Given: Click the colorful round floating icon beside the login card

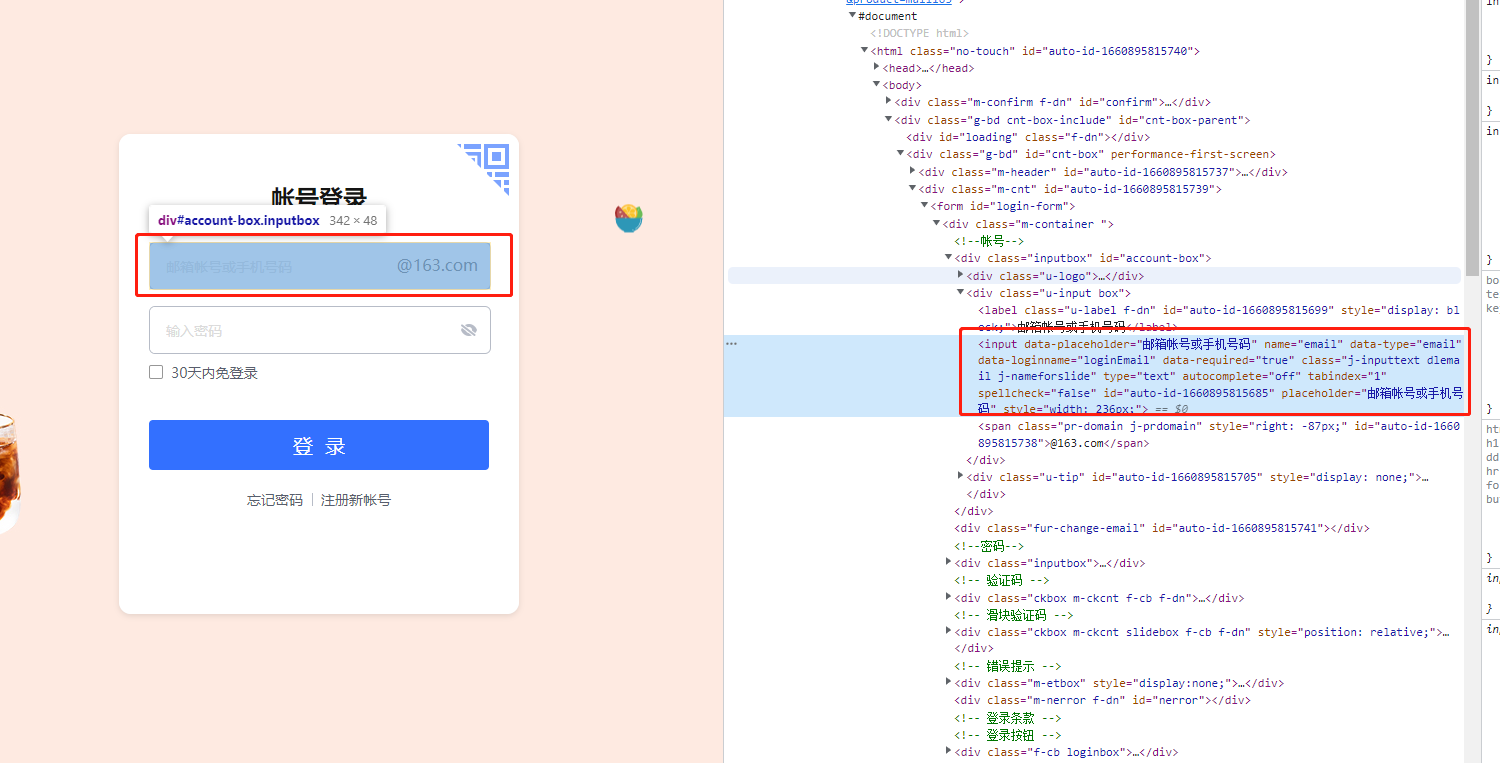Looking at the screenshot, I should tap(629, 218).
